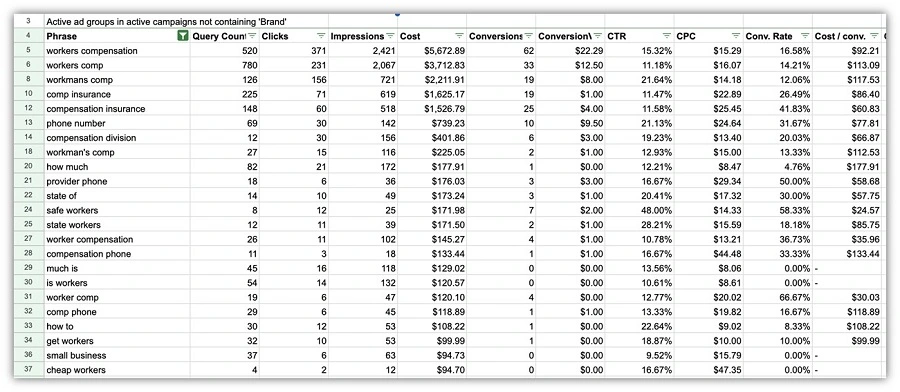Click the $9.50 conversion value cell

click(x=570, y=123)
